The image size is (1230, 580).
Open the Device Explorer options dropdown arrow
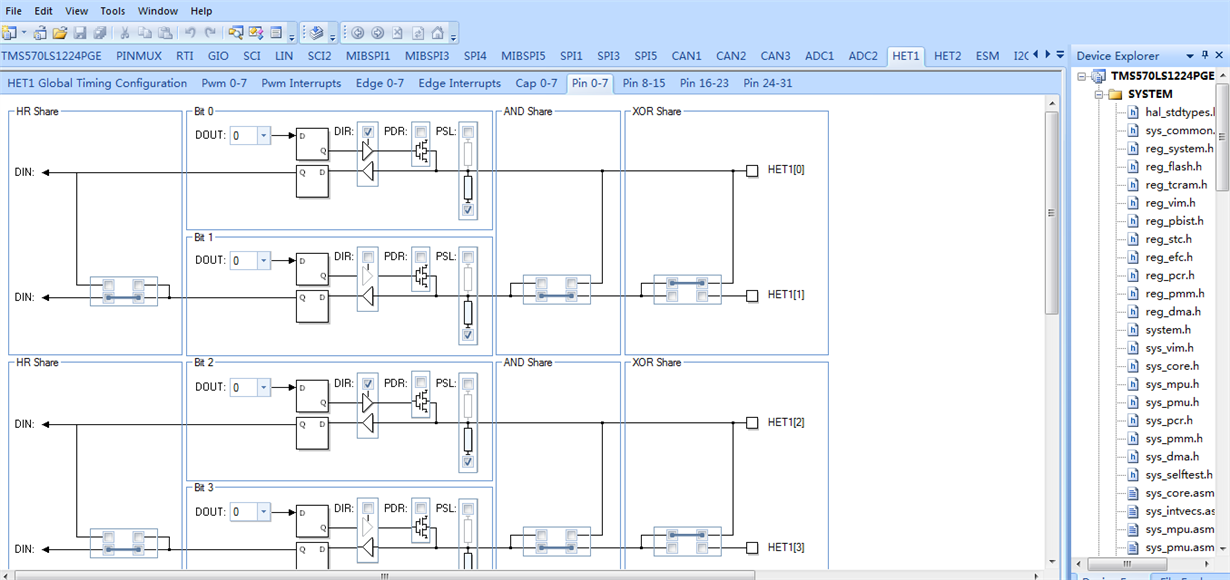click(1189, 56)
